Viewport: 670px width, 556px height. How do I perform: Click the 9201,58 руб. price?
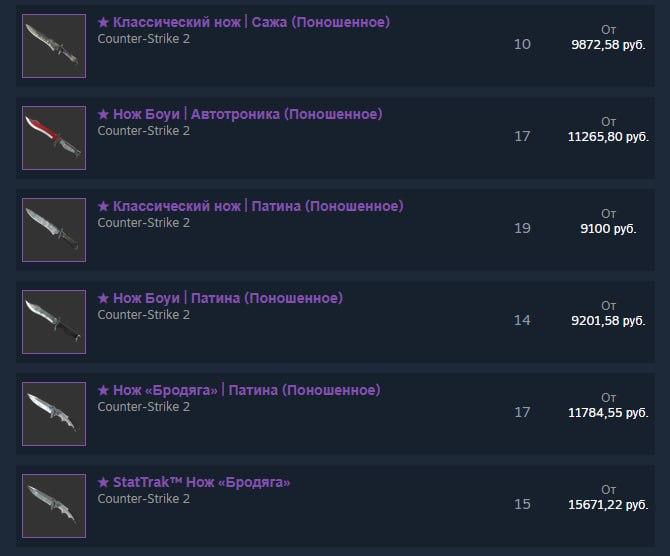point(609,321)
